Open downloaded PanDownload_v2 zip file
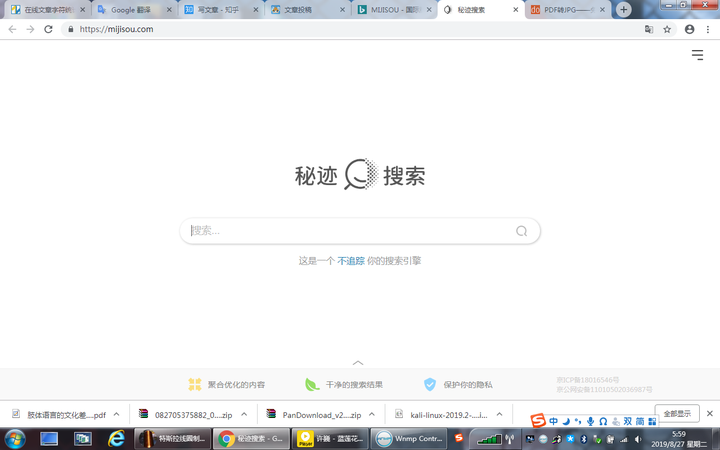The image size is (720, 450). 314,415
